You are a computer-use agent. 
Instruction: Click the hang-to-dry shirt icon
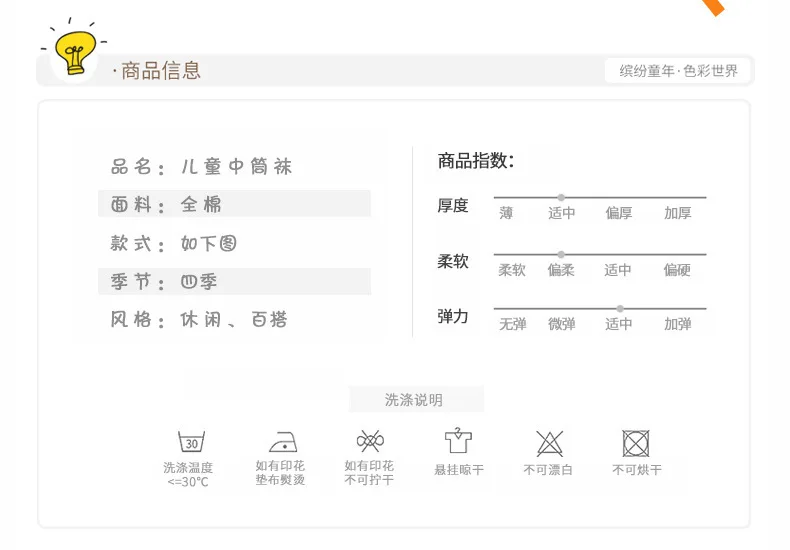click(458, 441)
